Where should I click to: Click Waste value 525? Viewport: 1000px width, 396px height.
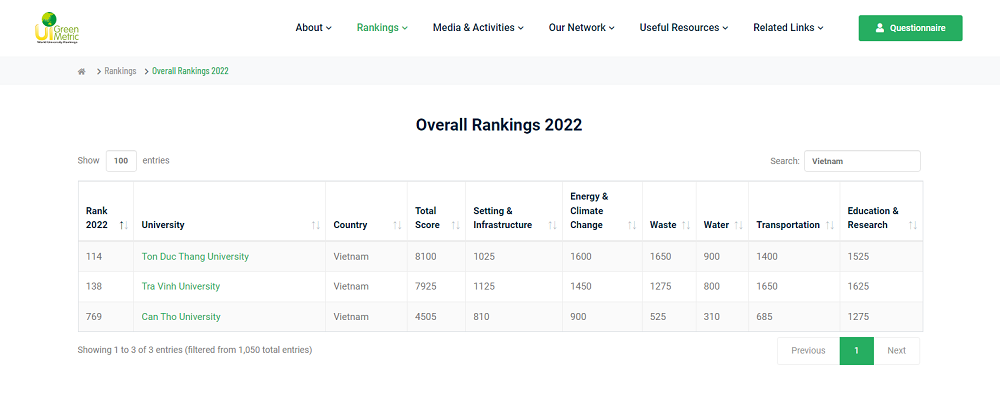click(658, 317)
